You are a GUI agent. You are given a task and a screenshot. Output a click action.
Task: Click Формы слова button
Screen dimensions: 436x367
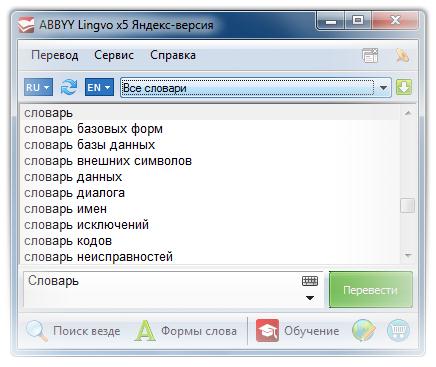click(x=186, y=331)
